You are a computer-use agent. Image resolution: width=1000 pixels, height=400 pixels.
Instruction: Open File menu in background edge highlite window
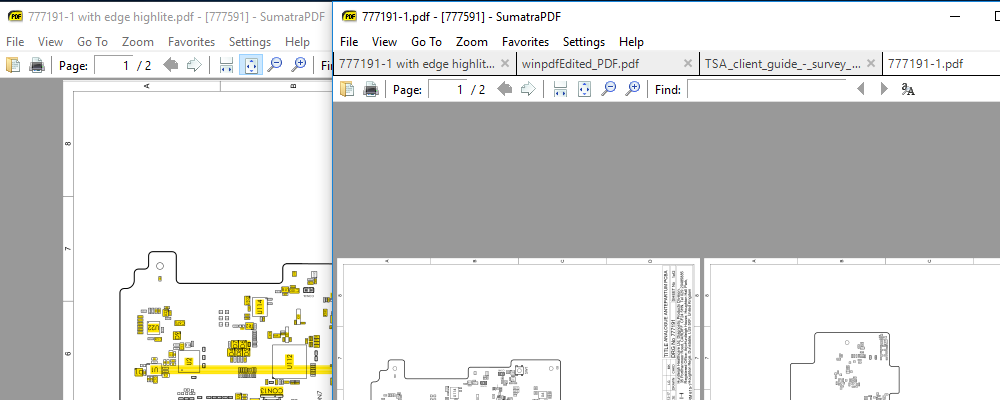pyautogui.click(x=15, y=42)
